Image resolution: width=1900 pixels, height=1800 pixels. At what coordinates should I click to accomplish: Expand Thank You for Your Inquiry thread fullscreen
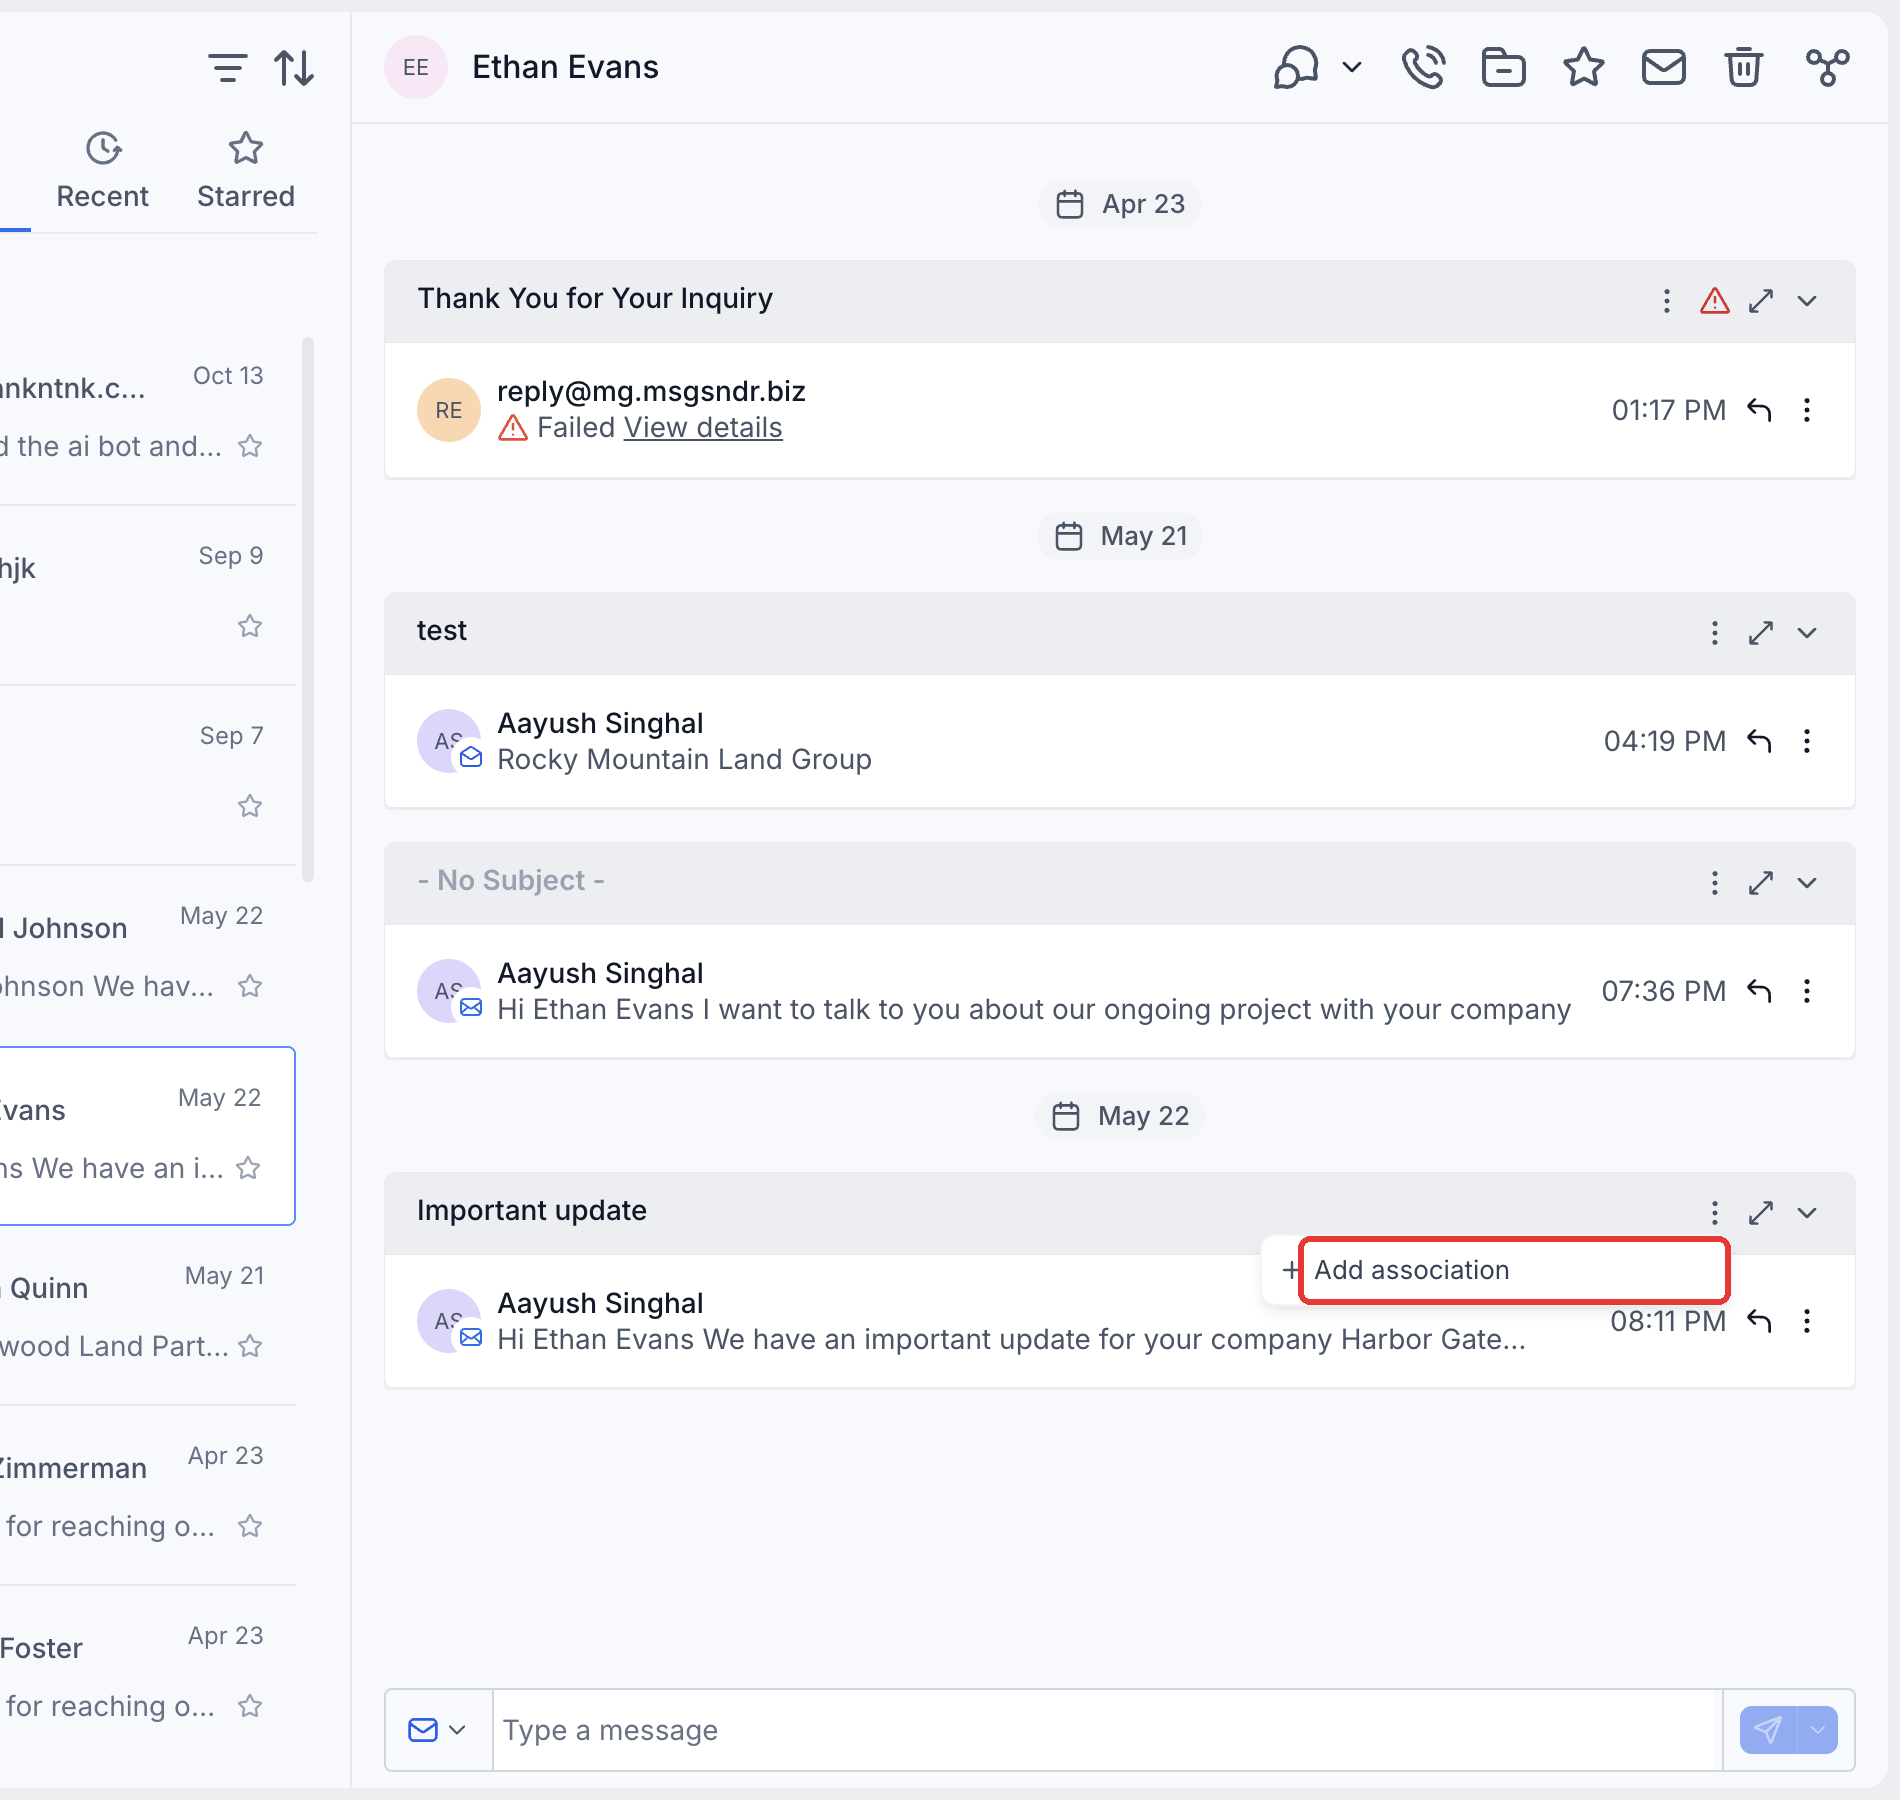coord(1760,301)
